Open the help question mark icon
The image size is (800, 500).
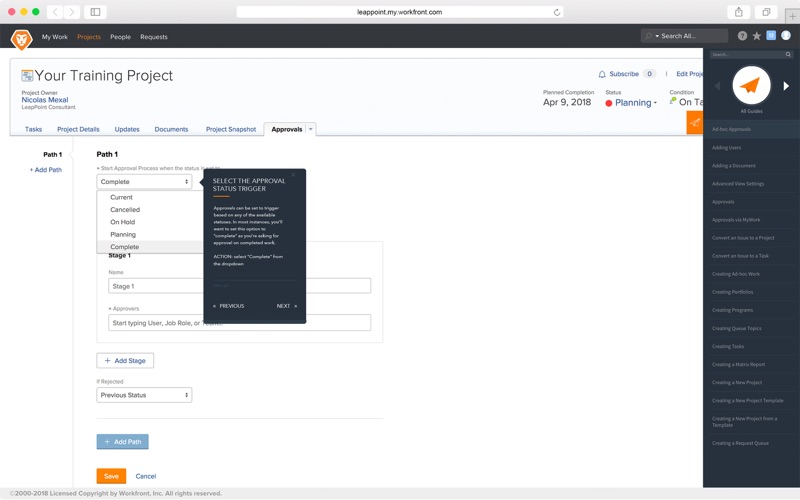coord(742,36)
